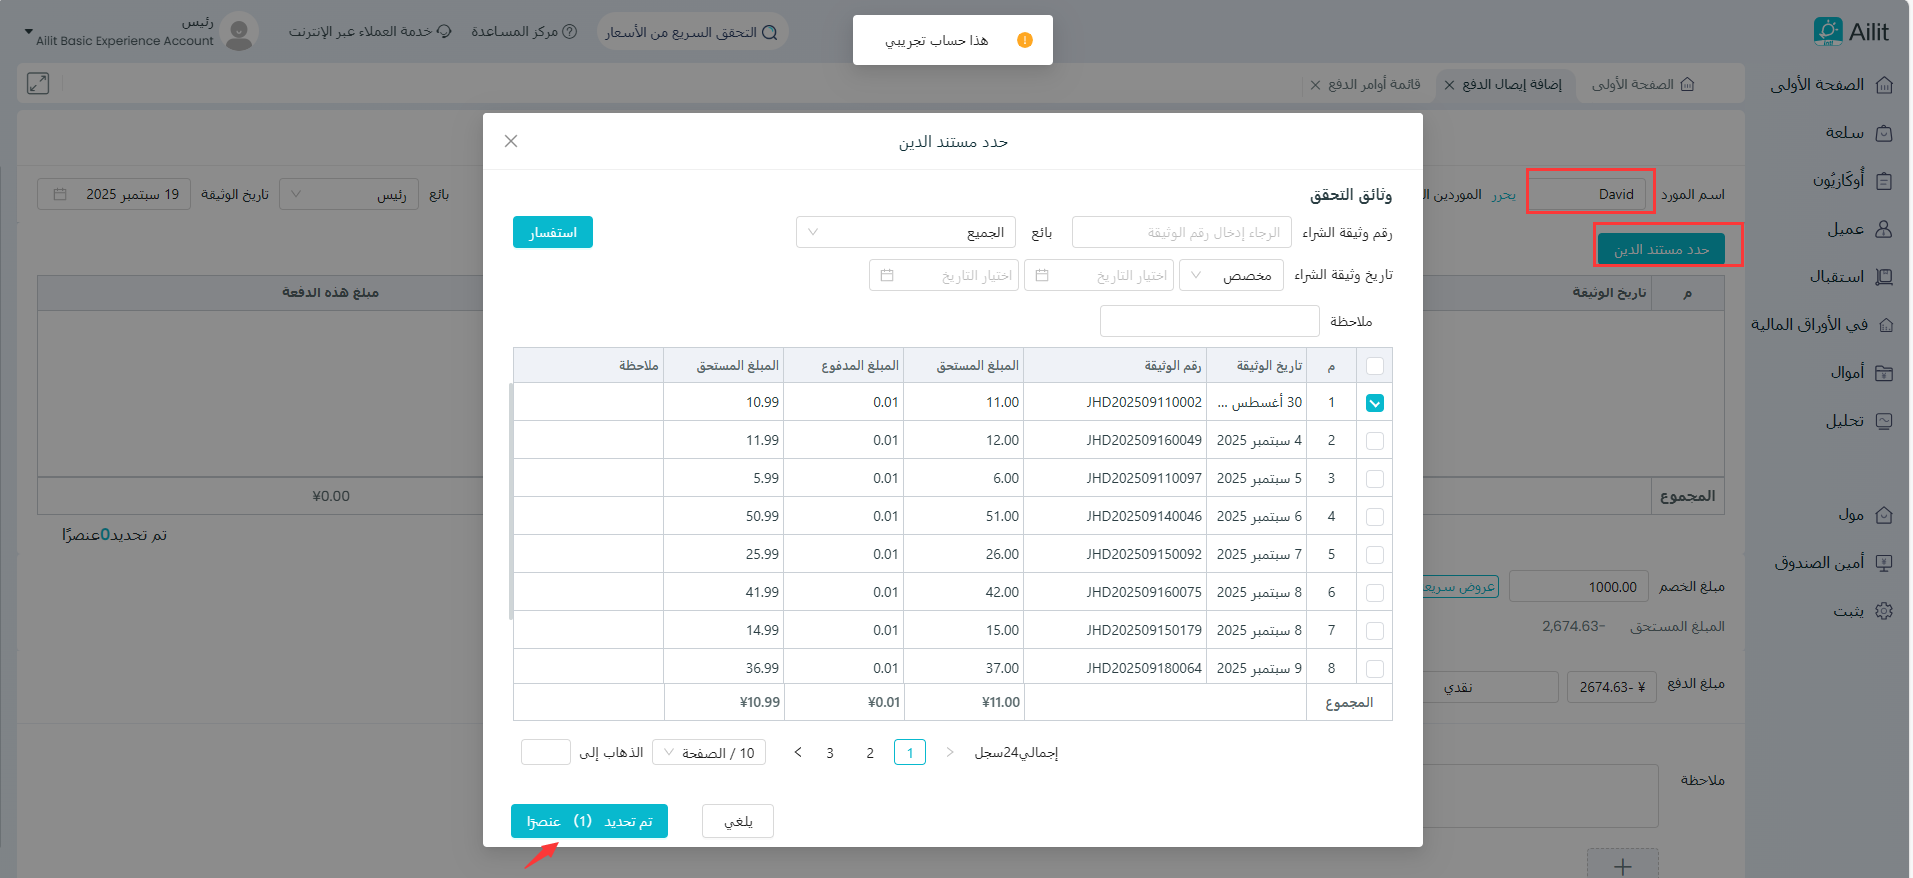
Task: Click the user avatar icon
Action: pyautogui.click(x=239, y=32)
